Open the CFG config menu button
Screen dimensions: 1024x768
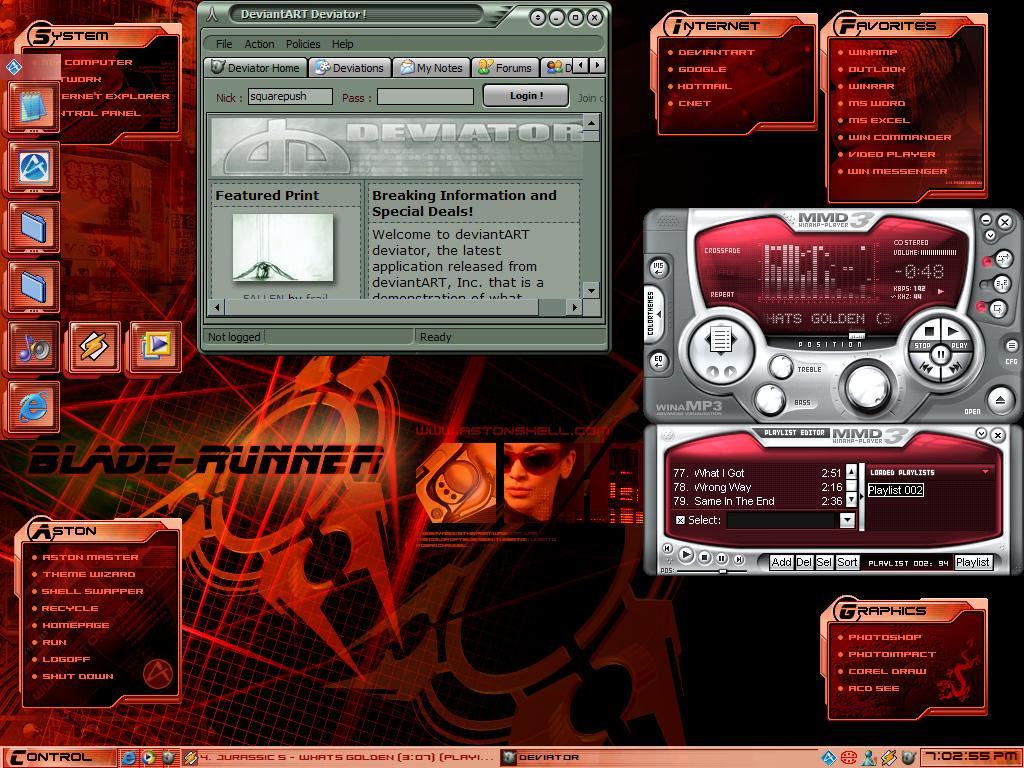1011,347
